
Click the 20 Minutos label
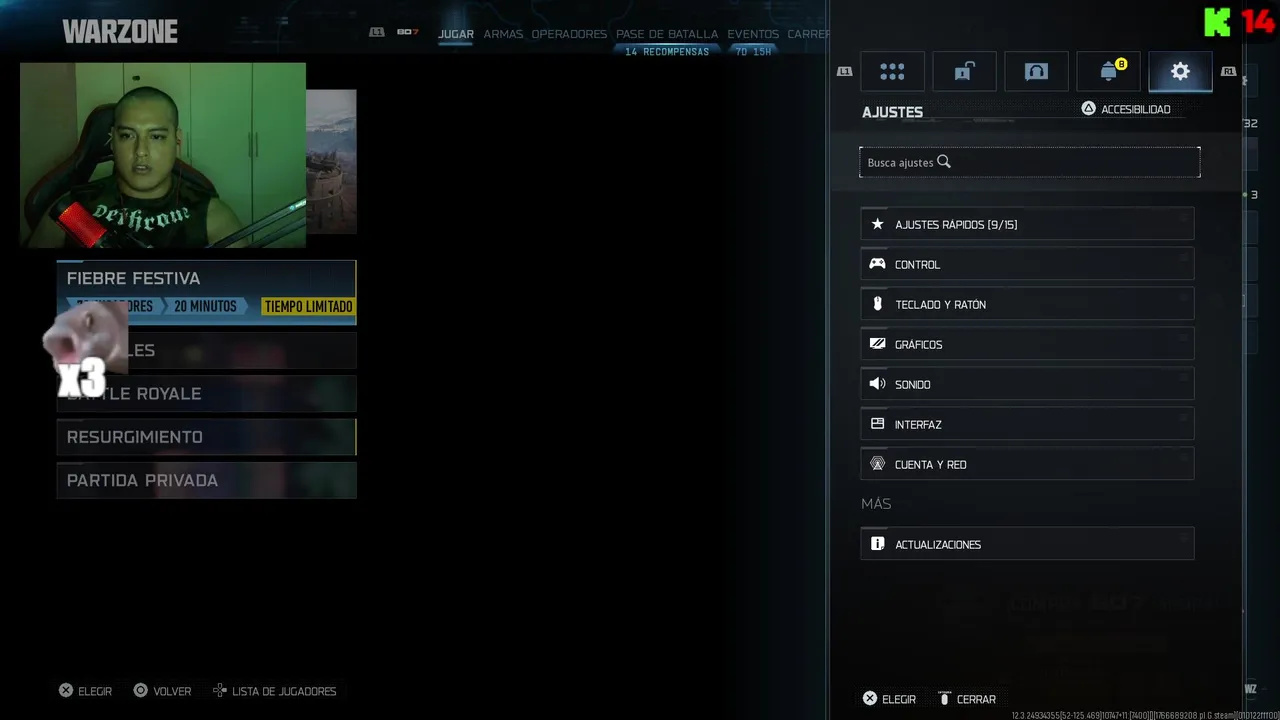(x=205, y=306)
